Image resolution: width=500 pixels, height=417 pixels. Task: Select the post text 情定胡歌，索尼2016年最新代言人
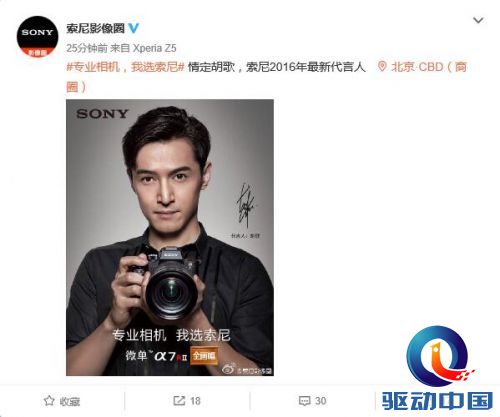[x=276, y=67]
